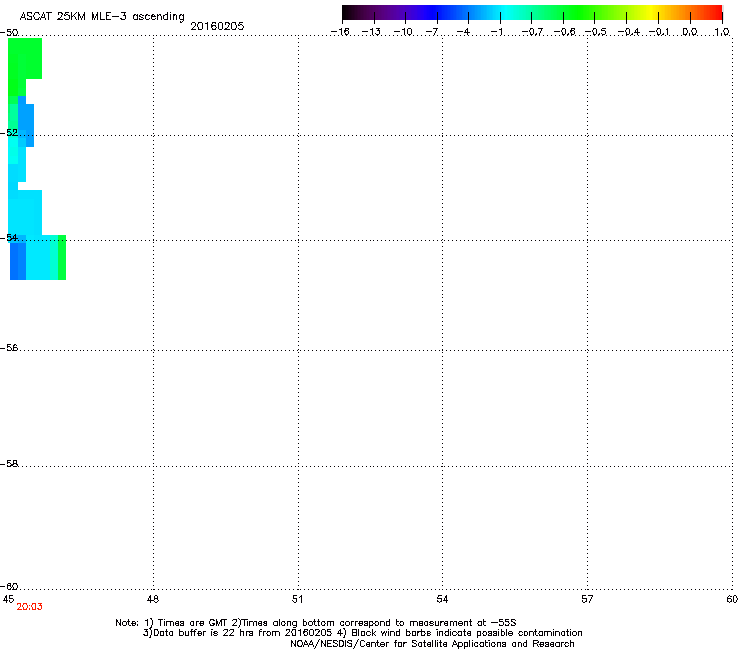Click the 45 longitude axis label

8,599
